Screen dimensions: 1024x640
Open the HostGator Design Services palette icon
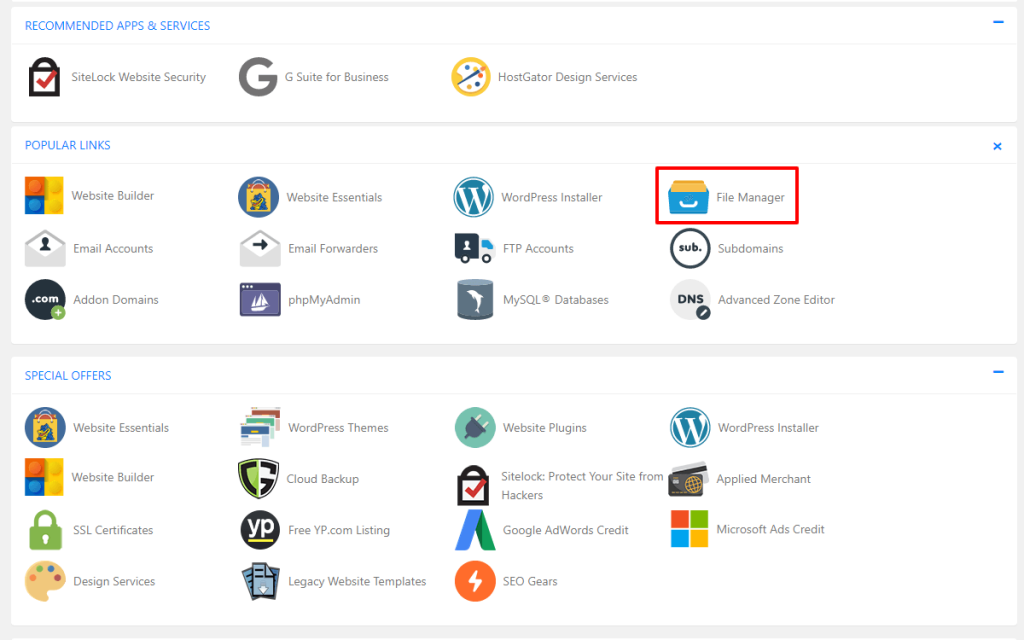[470, 77]
